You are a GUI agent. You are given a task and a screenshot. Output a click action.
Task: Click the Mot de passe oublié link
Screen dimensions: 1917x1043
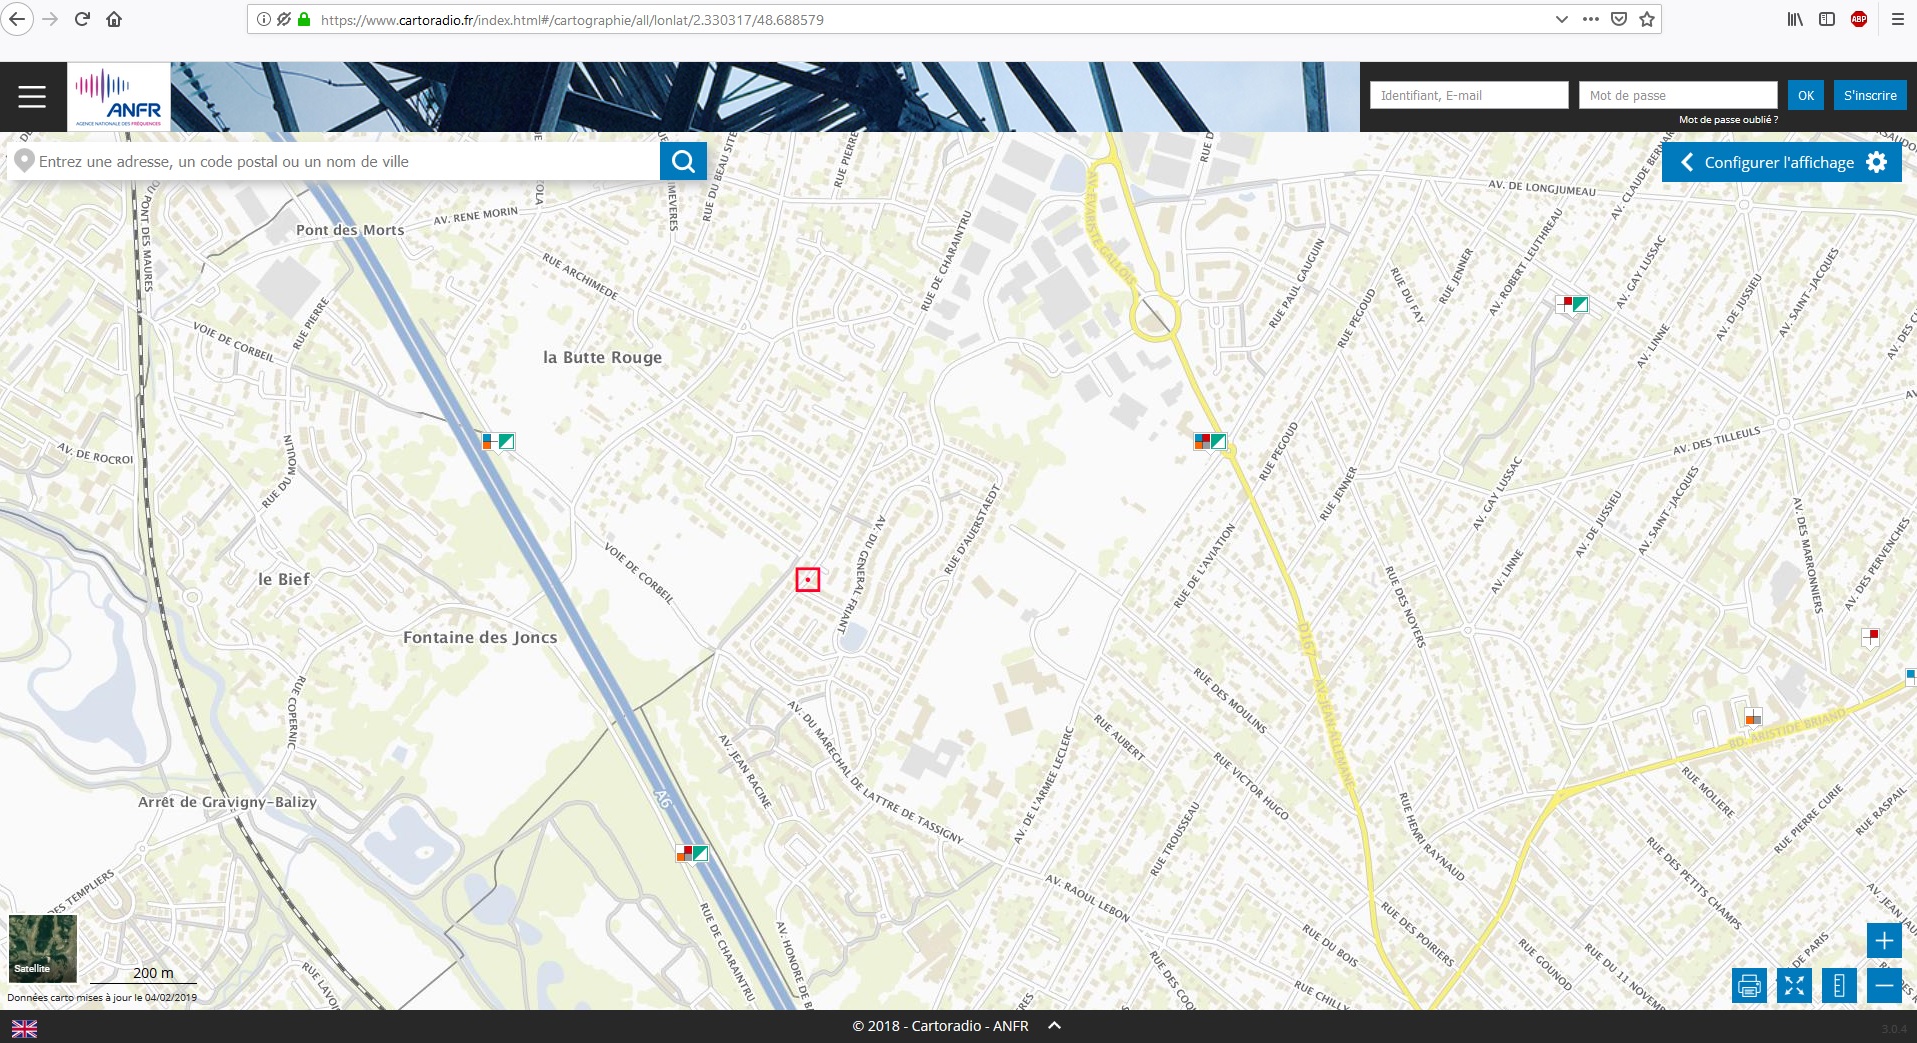1728,120
